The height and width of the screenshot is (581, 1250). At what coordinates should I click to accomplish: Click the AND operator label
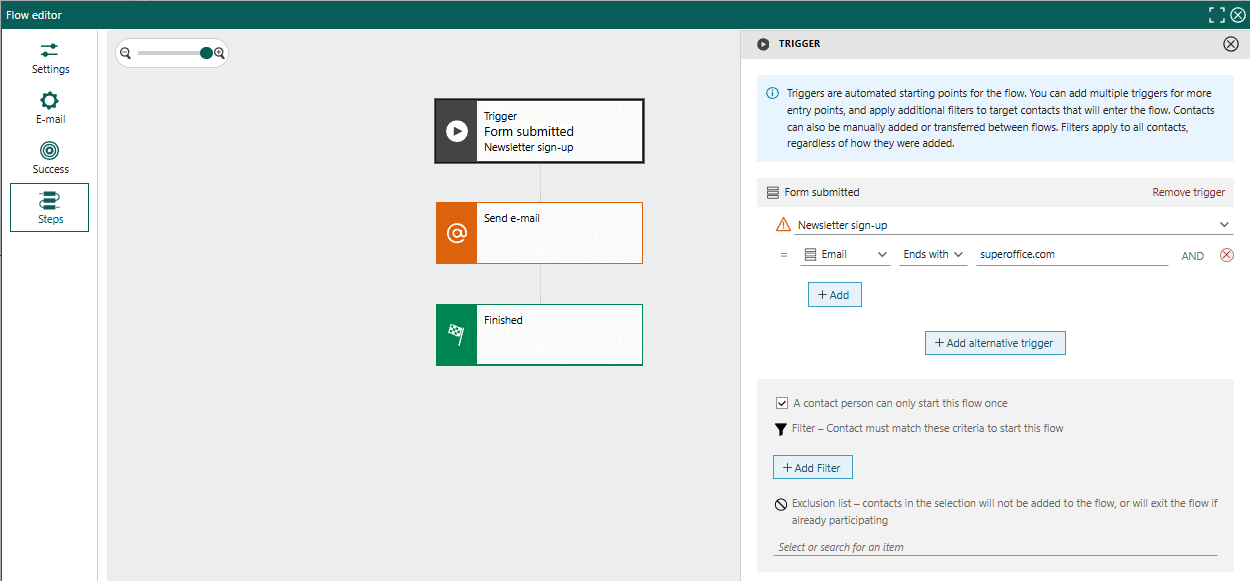click(1192, 256)
